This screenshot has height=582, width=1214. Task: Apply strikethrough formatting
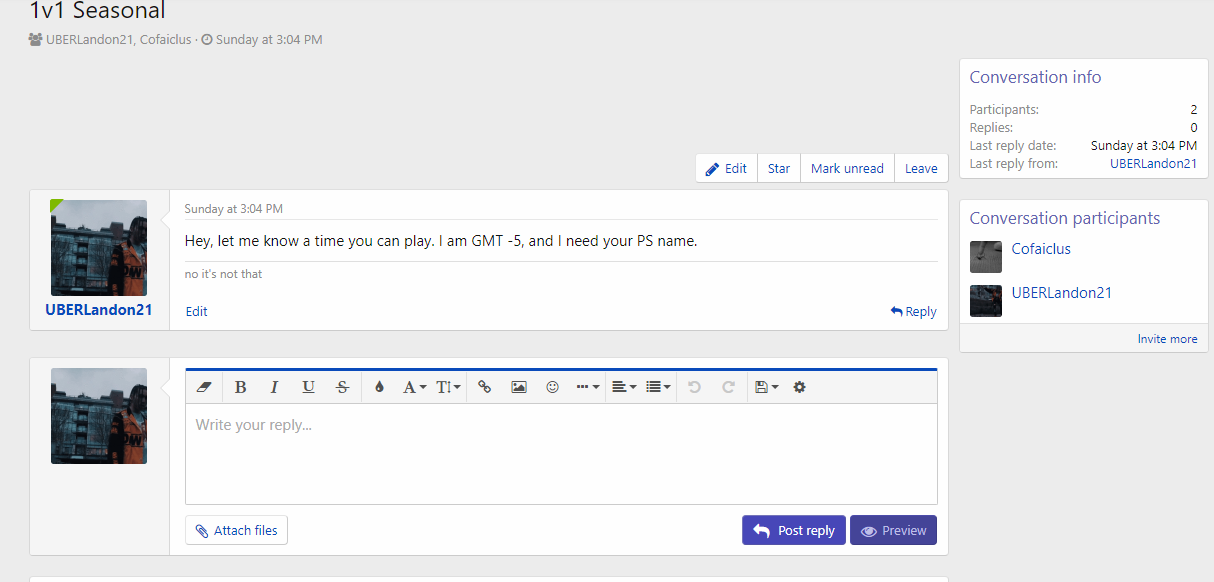click(342, 387)
